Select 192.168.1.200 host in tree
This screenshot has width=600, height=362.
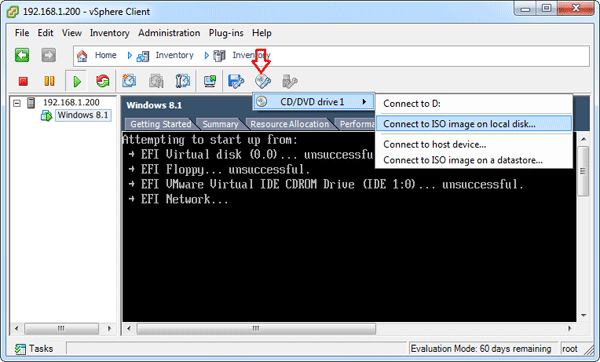coord(71,102)
